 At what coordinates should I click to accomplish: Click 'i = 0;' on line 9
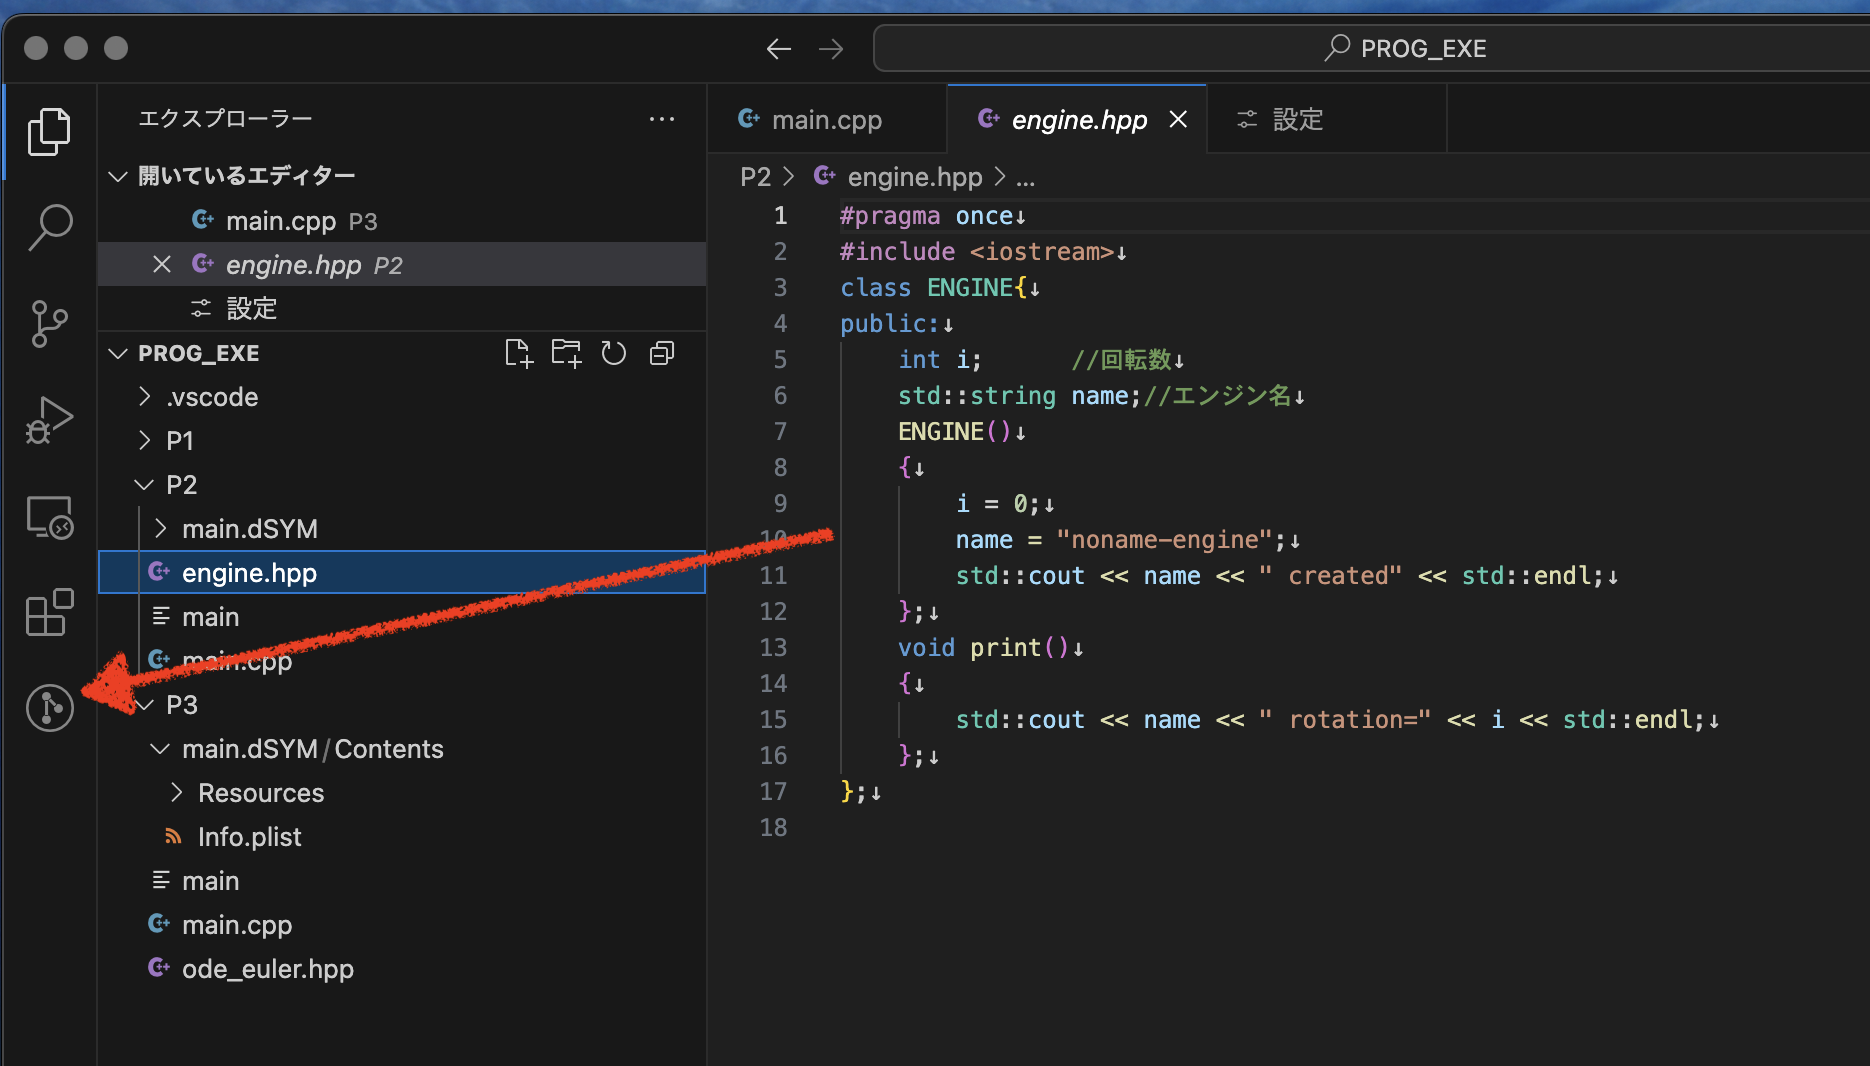coord(998,504)
